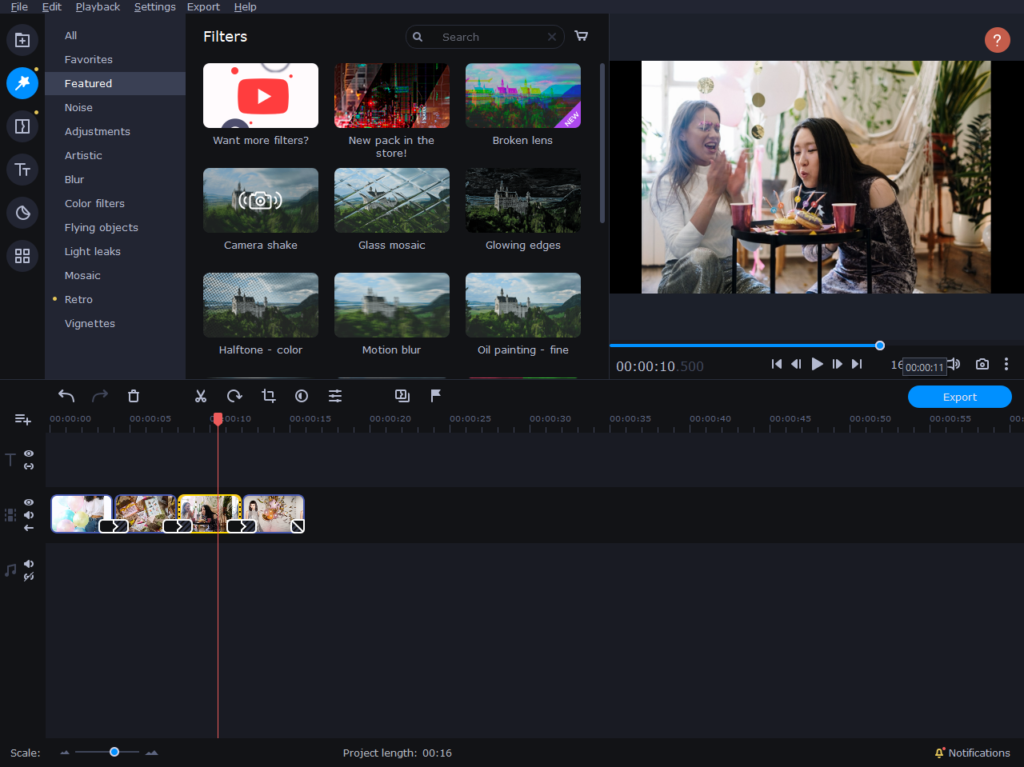
Task: Add a marker with the flag icon
Action: pyautogui.click(x=436, y=396)
